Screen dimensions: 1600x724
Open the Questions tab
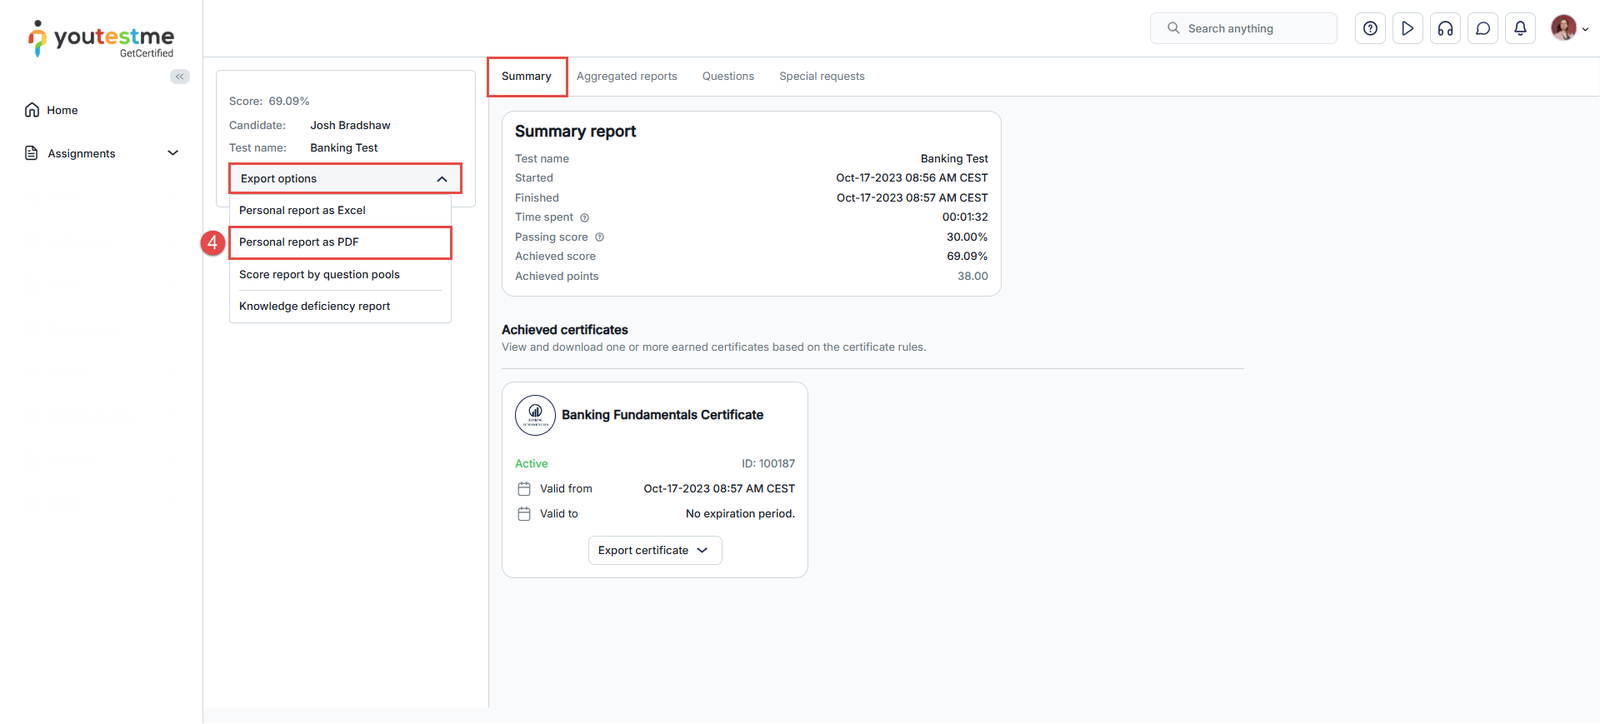728,77
